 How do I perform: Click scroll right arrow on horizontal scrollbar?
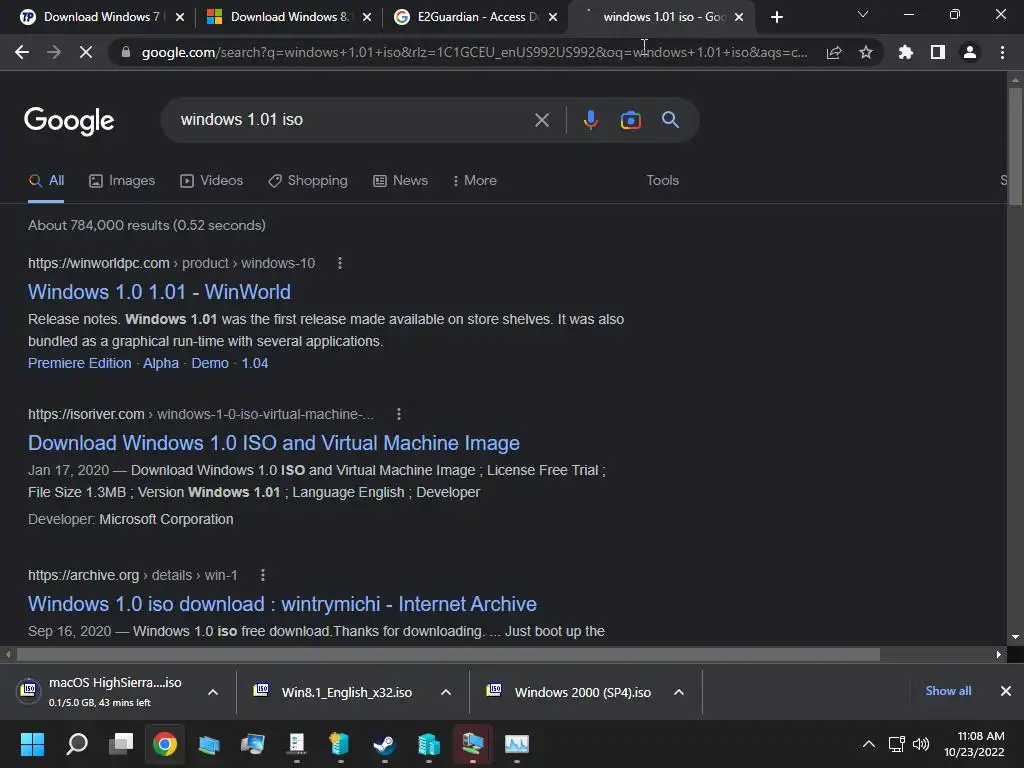[999, 654]
